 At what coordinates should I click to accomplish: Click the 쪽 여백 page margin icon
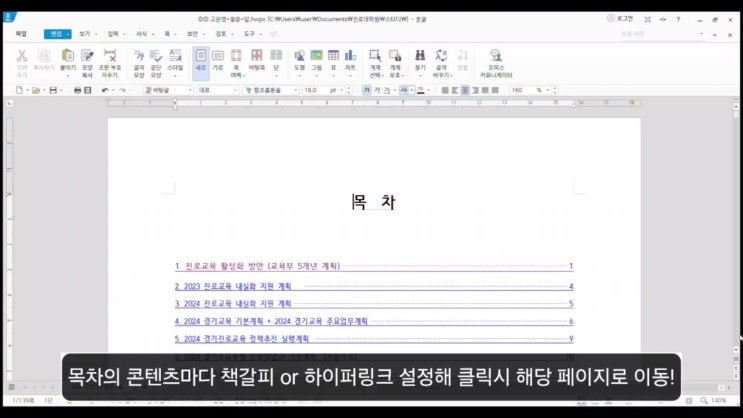pyautogui.click(x=237, y=62)
